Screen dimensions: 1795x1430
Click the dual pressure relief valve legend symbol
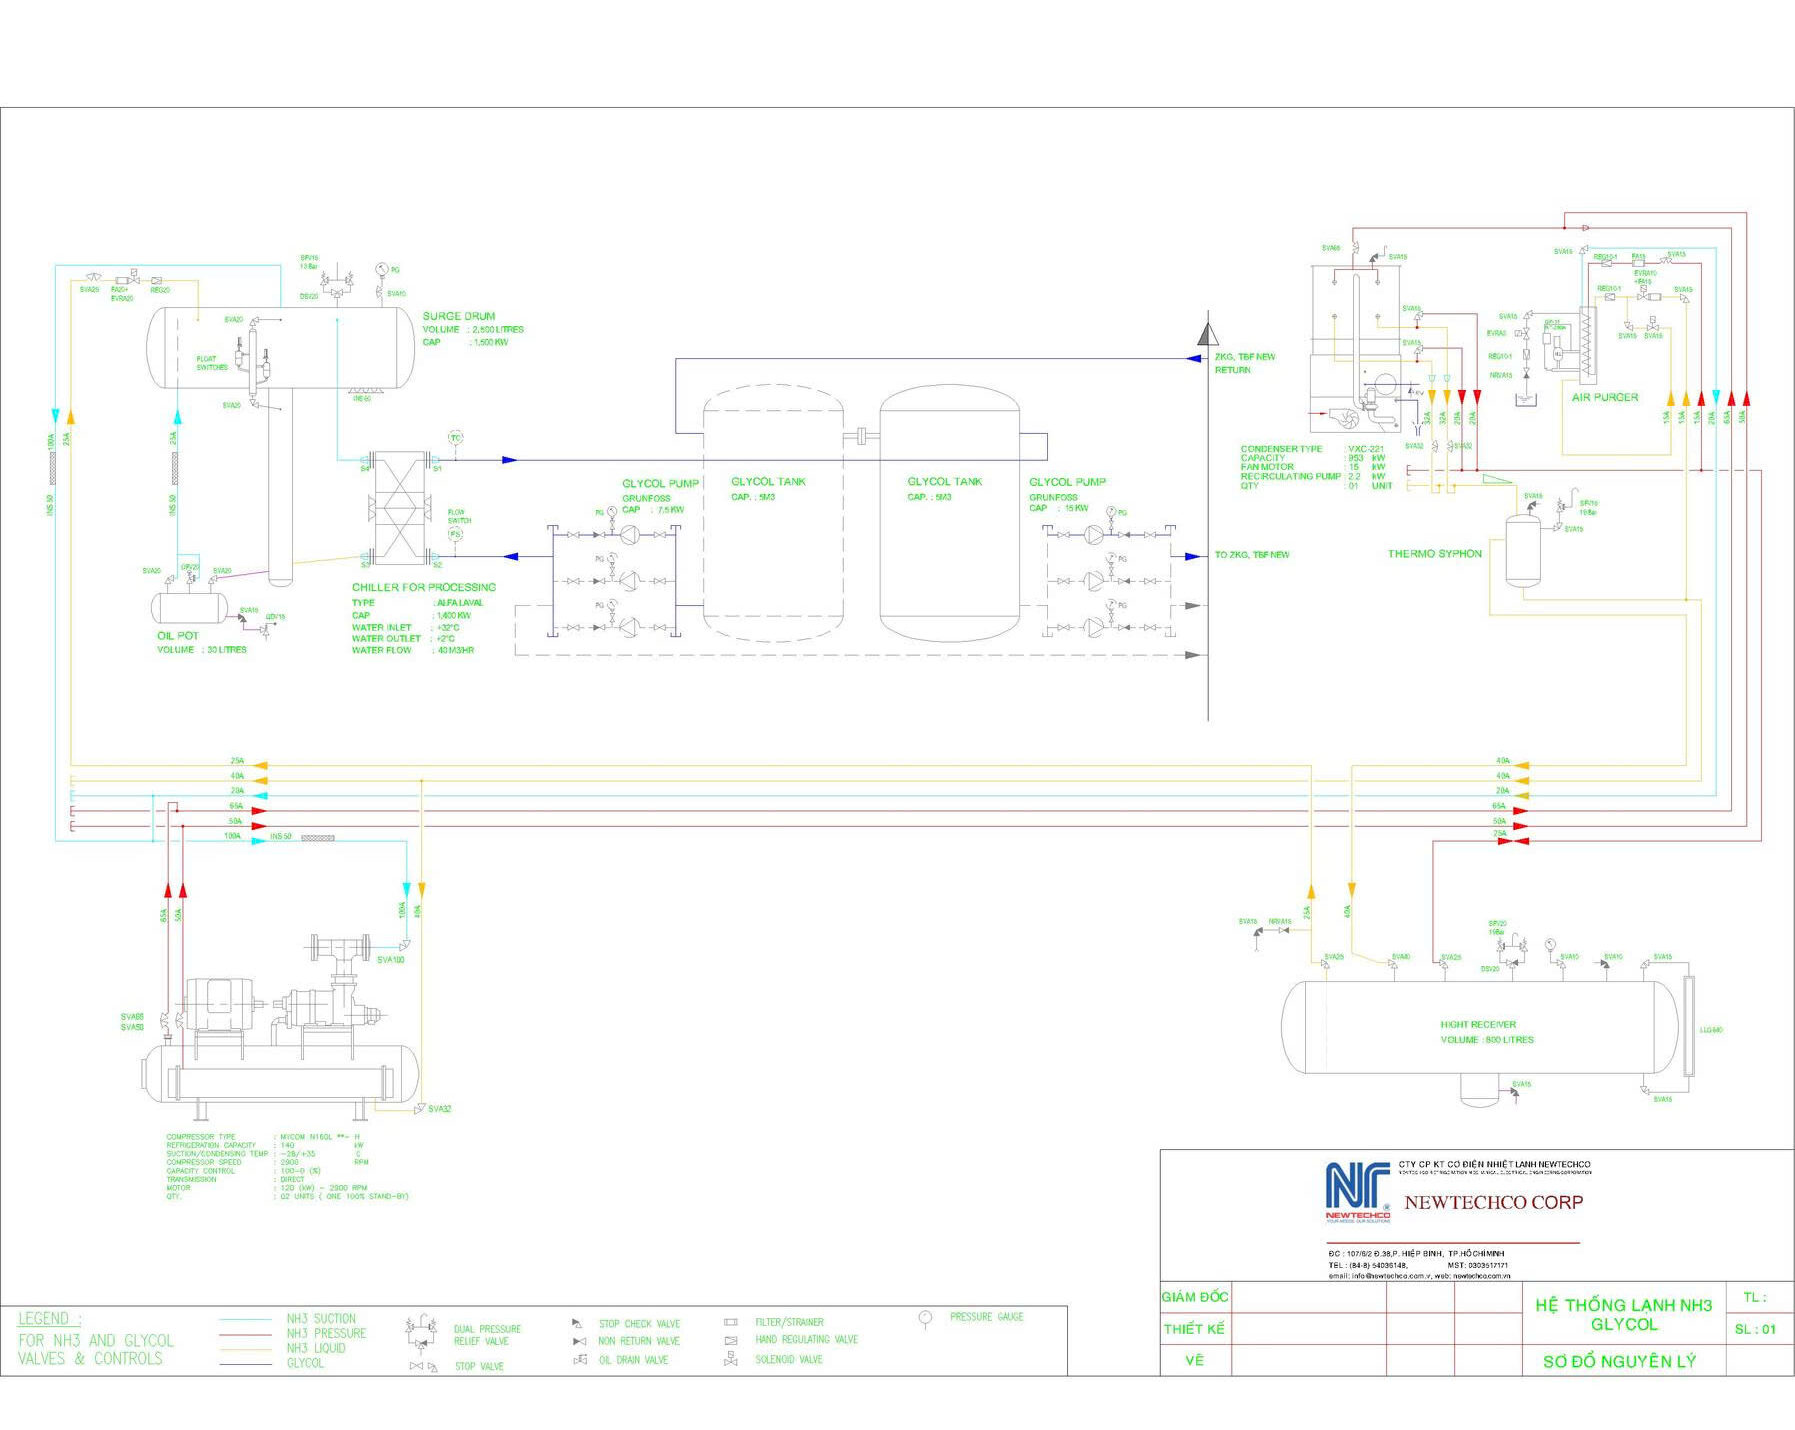click(421, 1331)
